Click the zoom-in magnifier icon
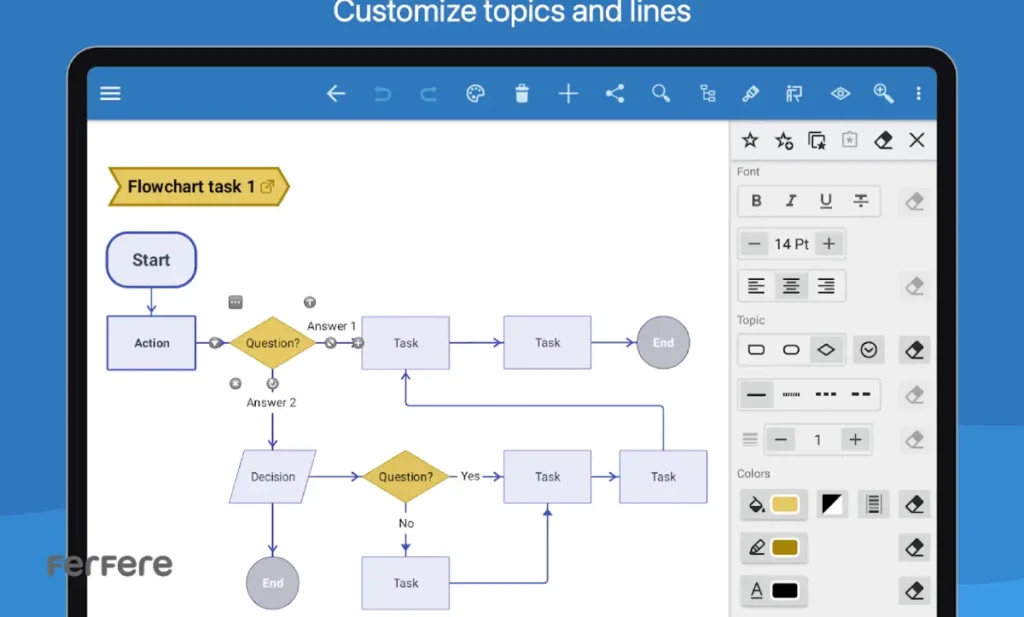 [x=883, y=94]
